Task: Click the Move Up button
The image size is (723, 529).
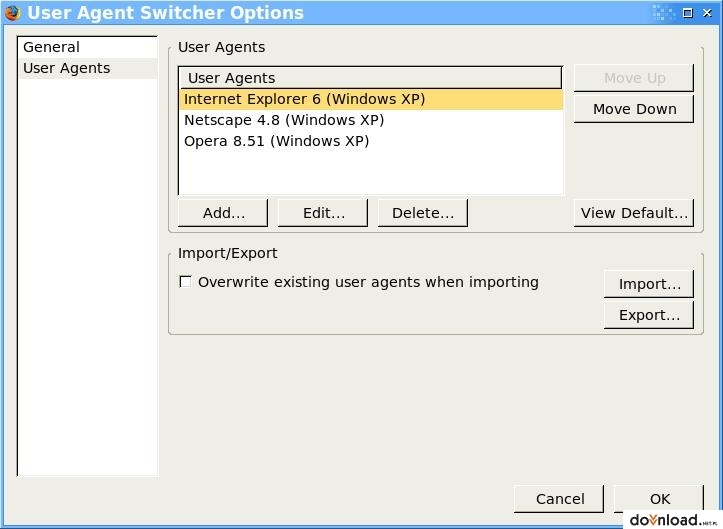Action: 634,78
